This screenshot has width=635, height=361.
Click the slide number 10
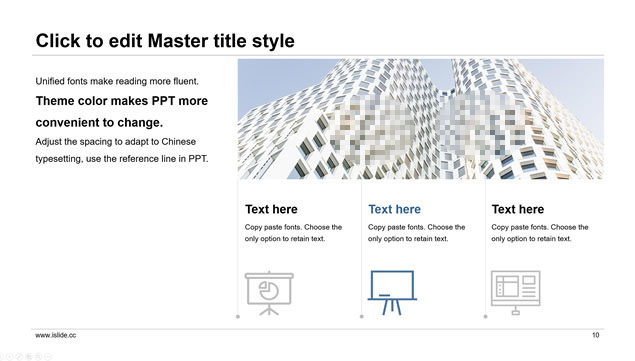coord(595,335)
